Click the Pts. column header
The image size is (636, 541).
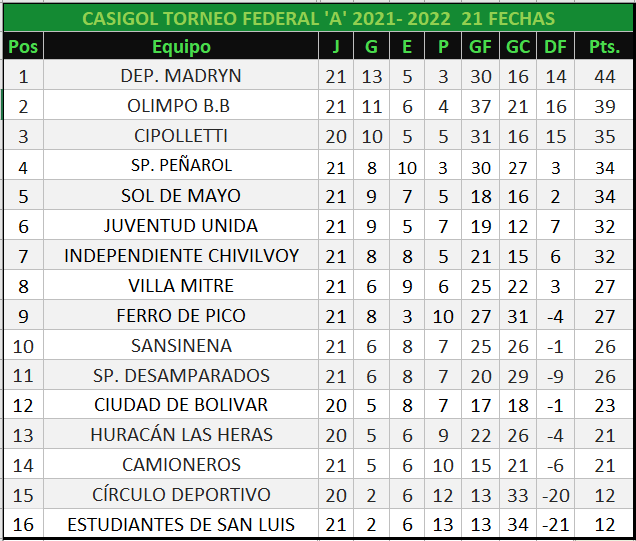pos(604,47)
